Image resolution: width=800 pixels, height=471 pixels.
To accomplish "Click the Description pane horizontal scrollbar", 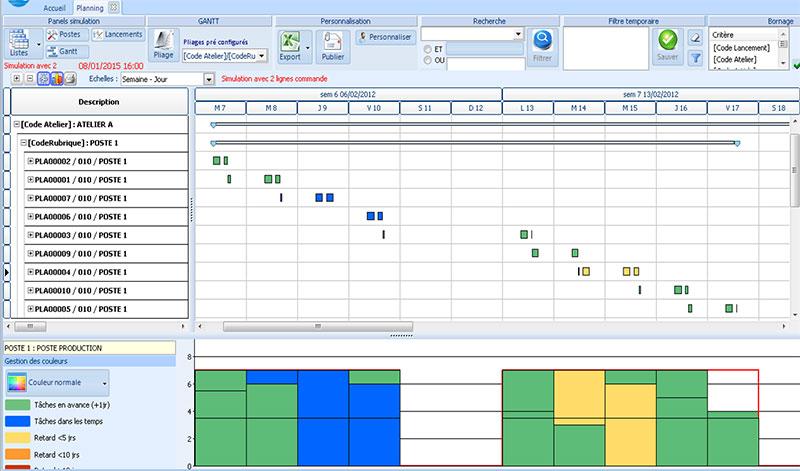I will click(x=30, y=326).
